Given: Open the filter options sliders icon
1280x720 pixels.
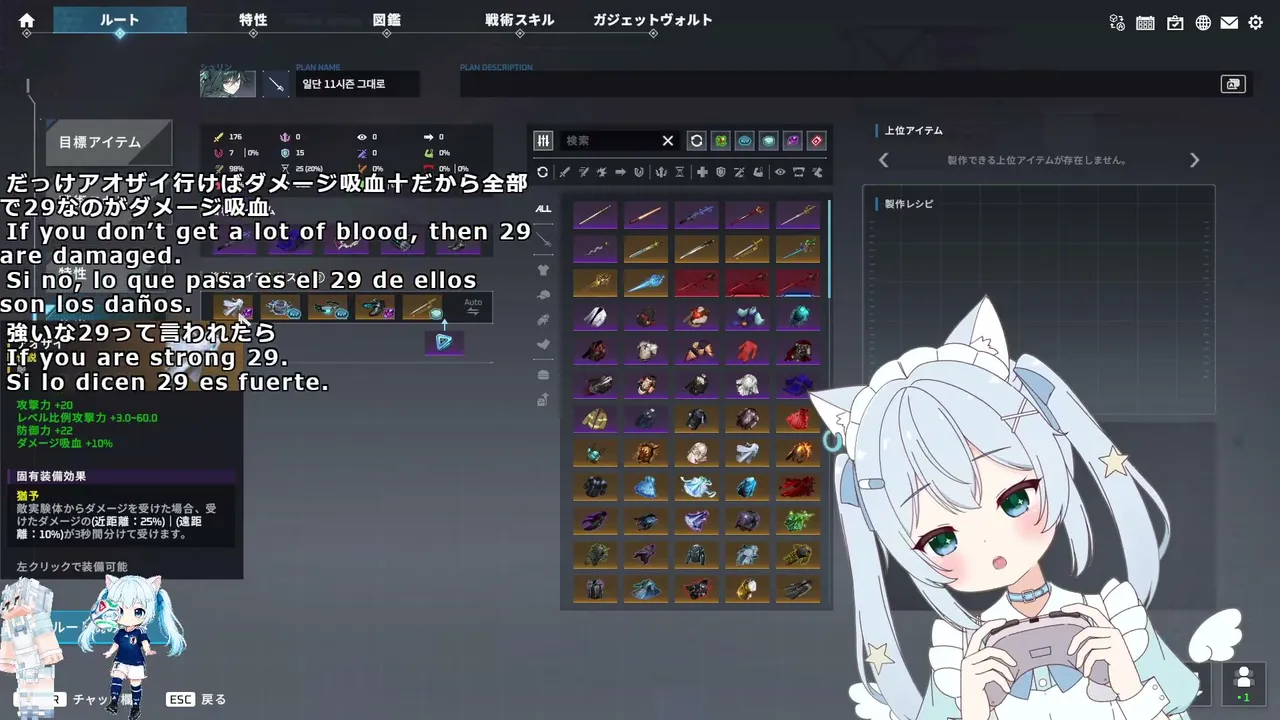Looking at the screenshot, I should coord(543,141).
